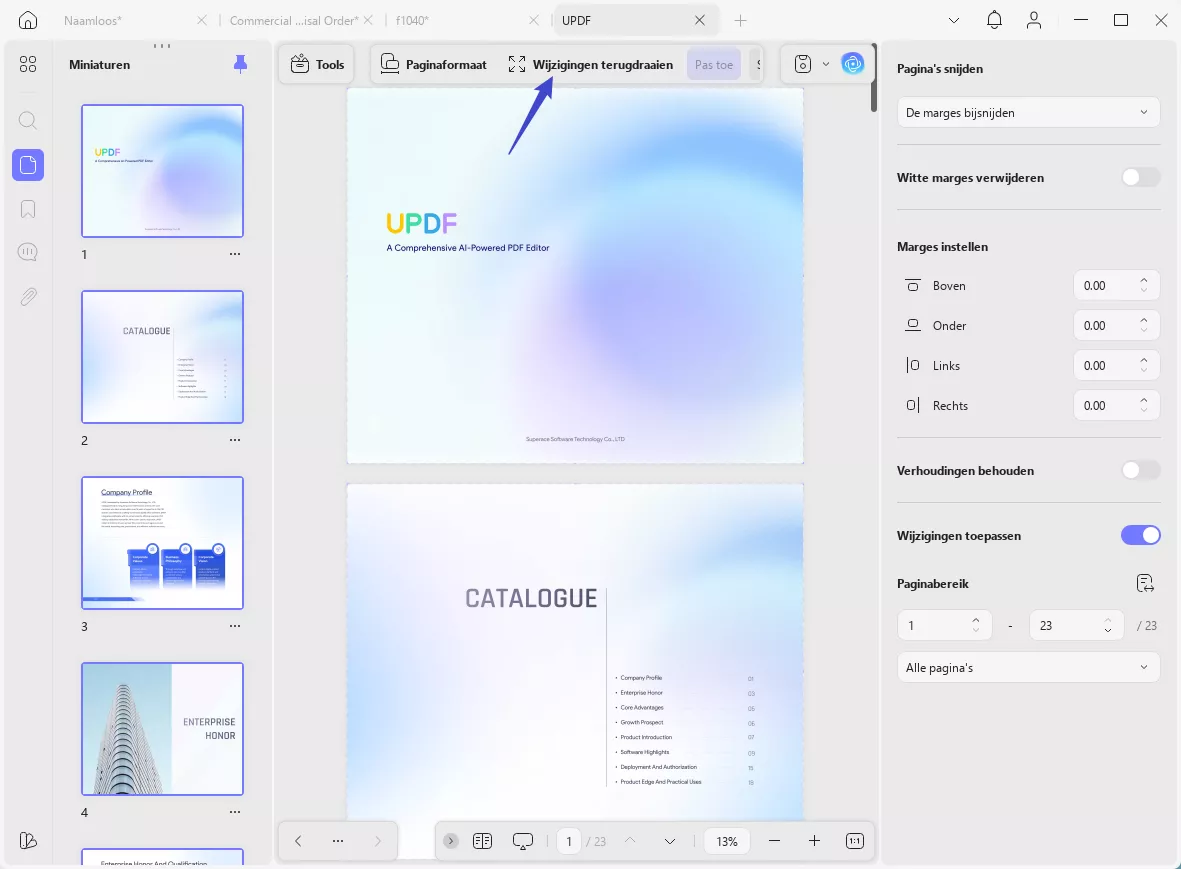
Task: Open the Tools button
Action: point(318,65)
